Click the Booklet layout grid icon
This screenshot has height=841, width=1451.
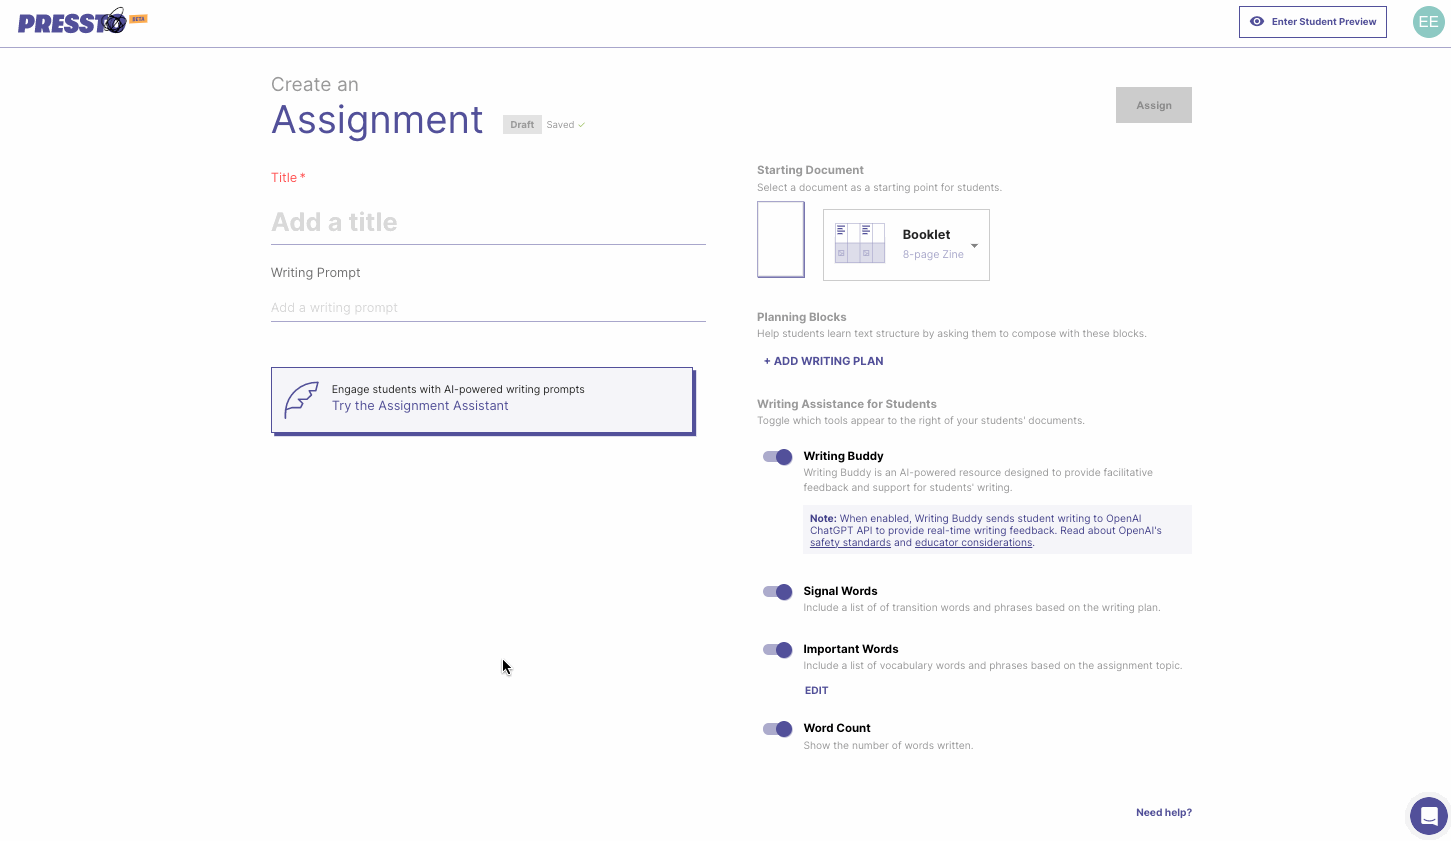pyautogui.click(x=859, y=244)
